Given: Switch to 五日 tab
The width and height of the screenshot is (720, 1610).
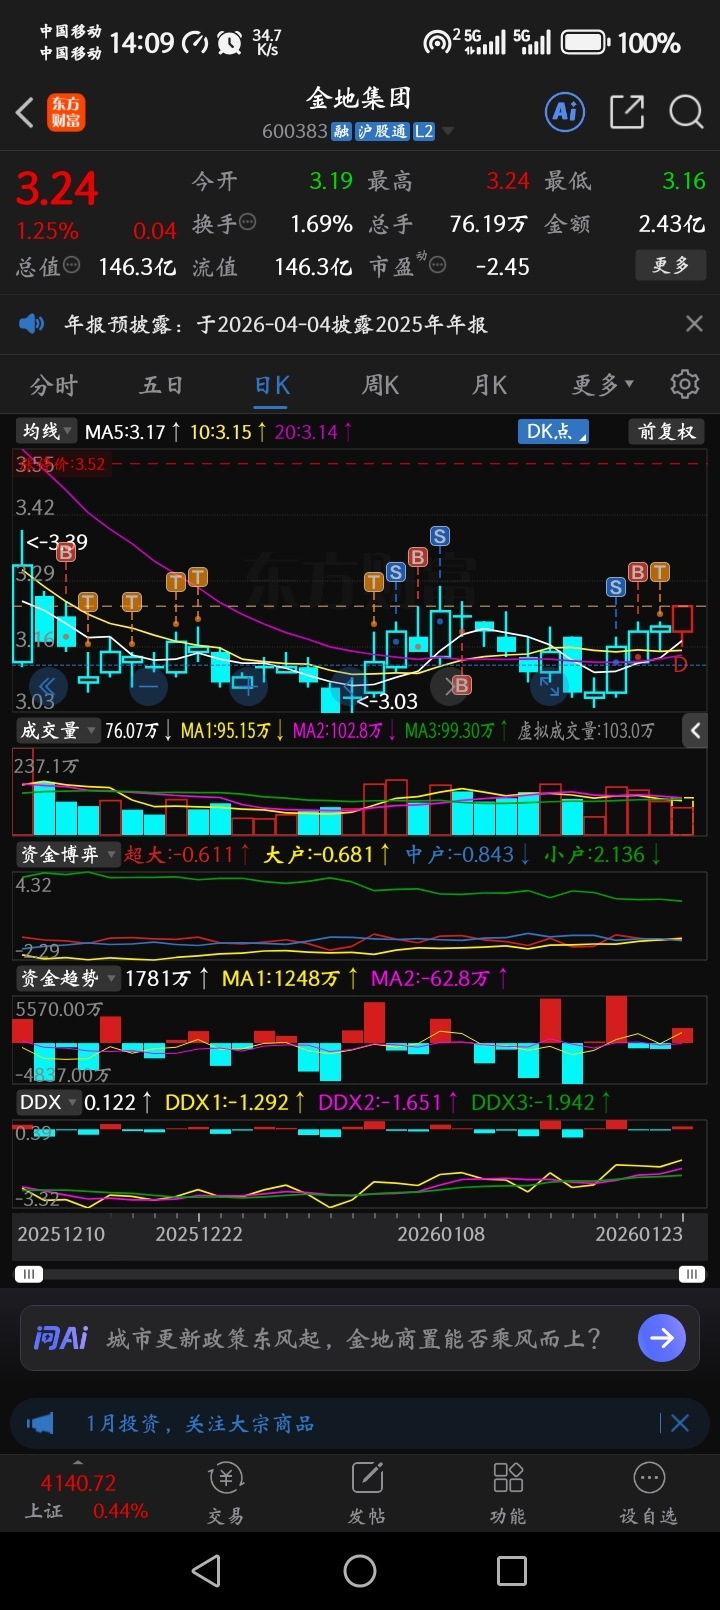Looking at the screenshot, I should click(x=162, y=385).
